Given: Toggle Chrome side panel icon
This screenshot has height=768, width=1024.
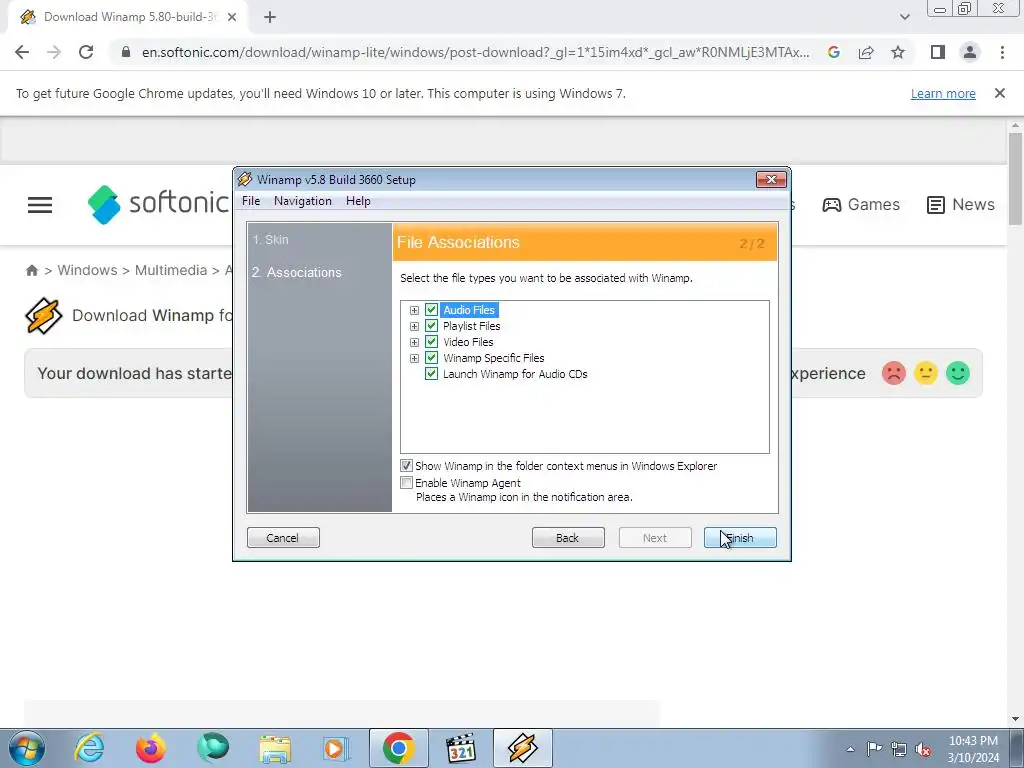Looking at the screenshot, I should [x=938, y=52].
